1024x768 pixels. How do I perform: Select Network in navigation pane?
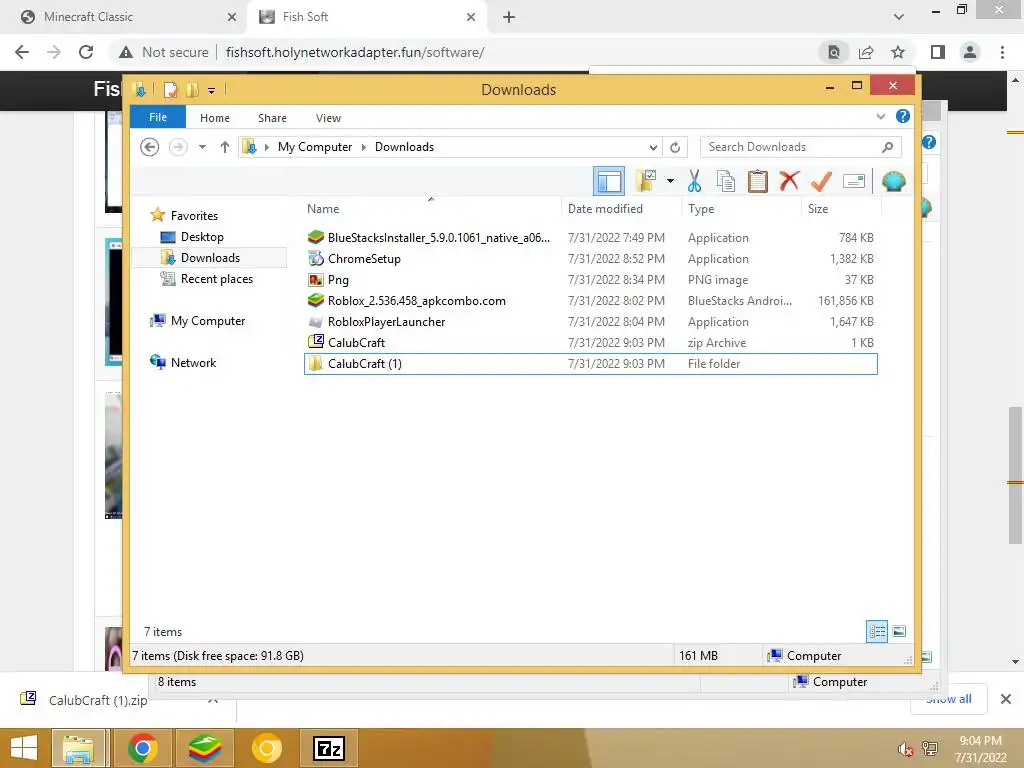coord(193,362)
